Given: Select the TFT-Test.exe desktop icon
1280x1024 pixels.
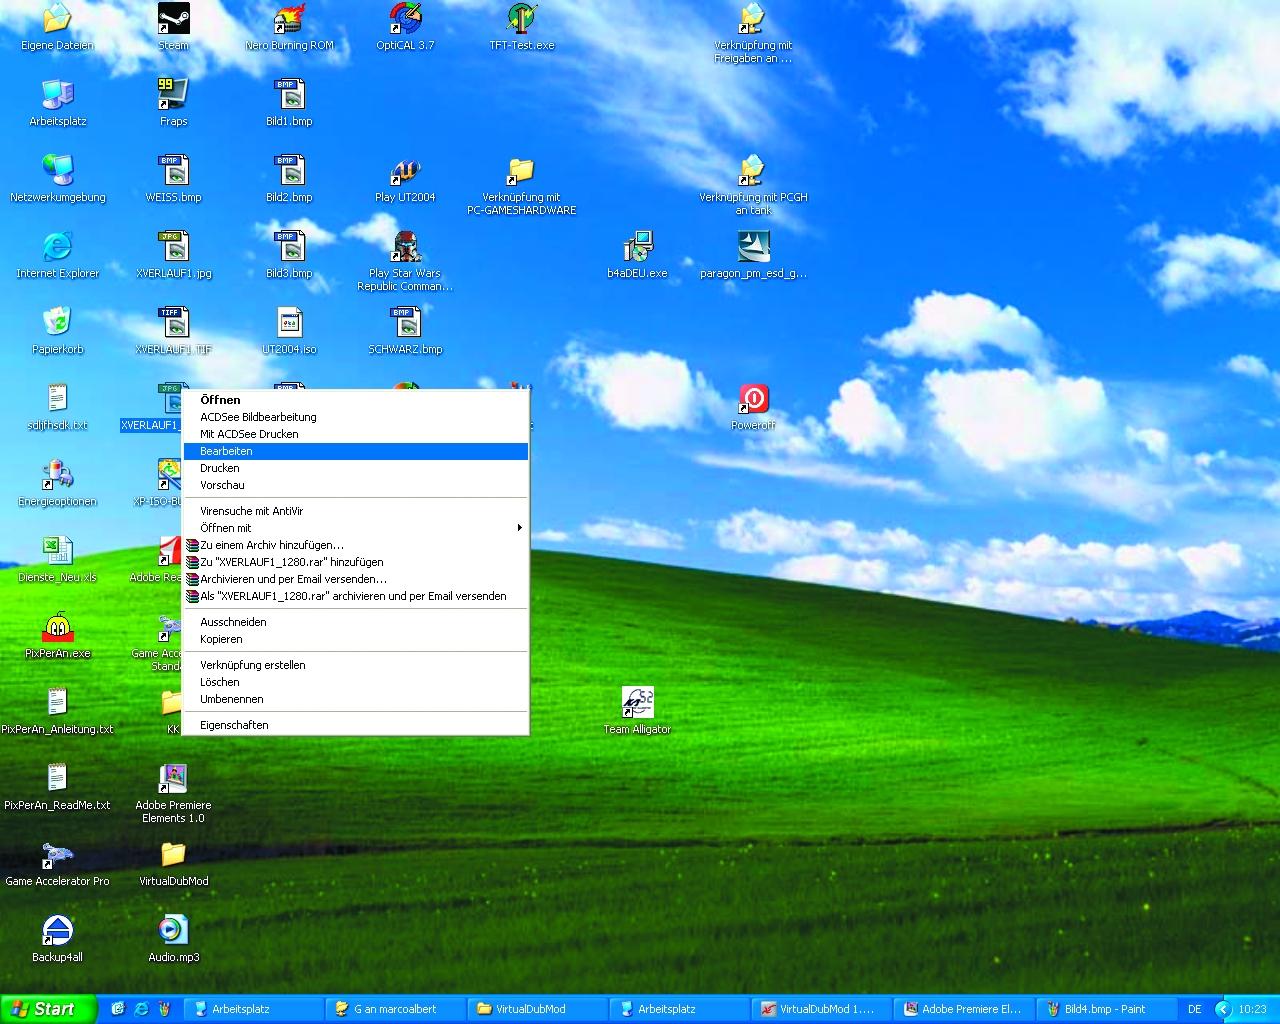Looking at the screenshot, I should click(x=521, y=19).
